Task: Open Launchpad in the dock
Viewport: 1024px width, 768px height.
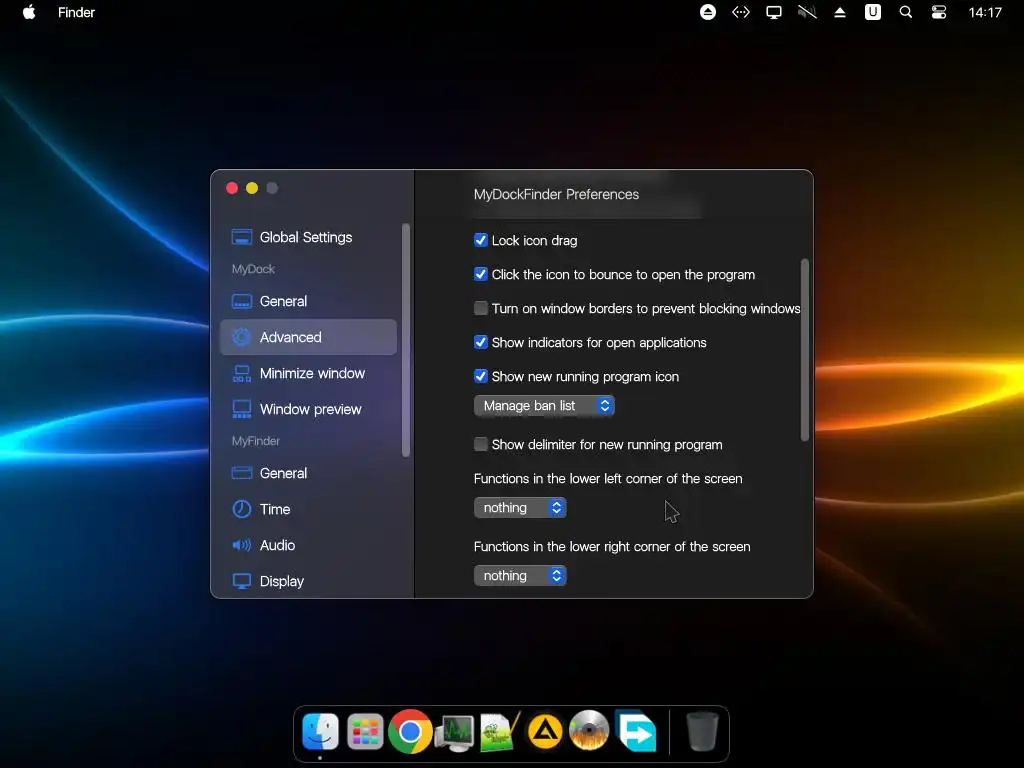Action: 365,731
